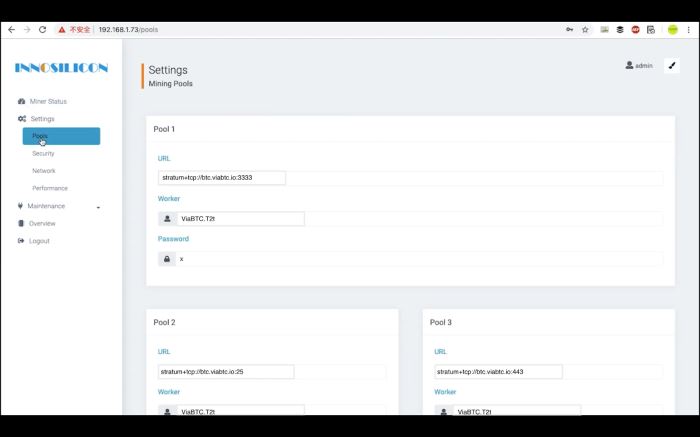Click the Maintenance sidebar label

pos(46,206)
